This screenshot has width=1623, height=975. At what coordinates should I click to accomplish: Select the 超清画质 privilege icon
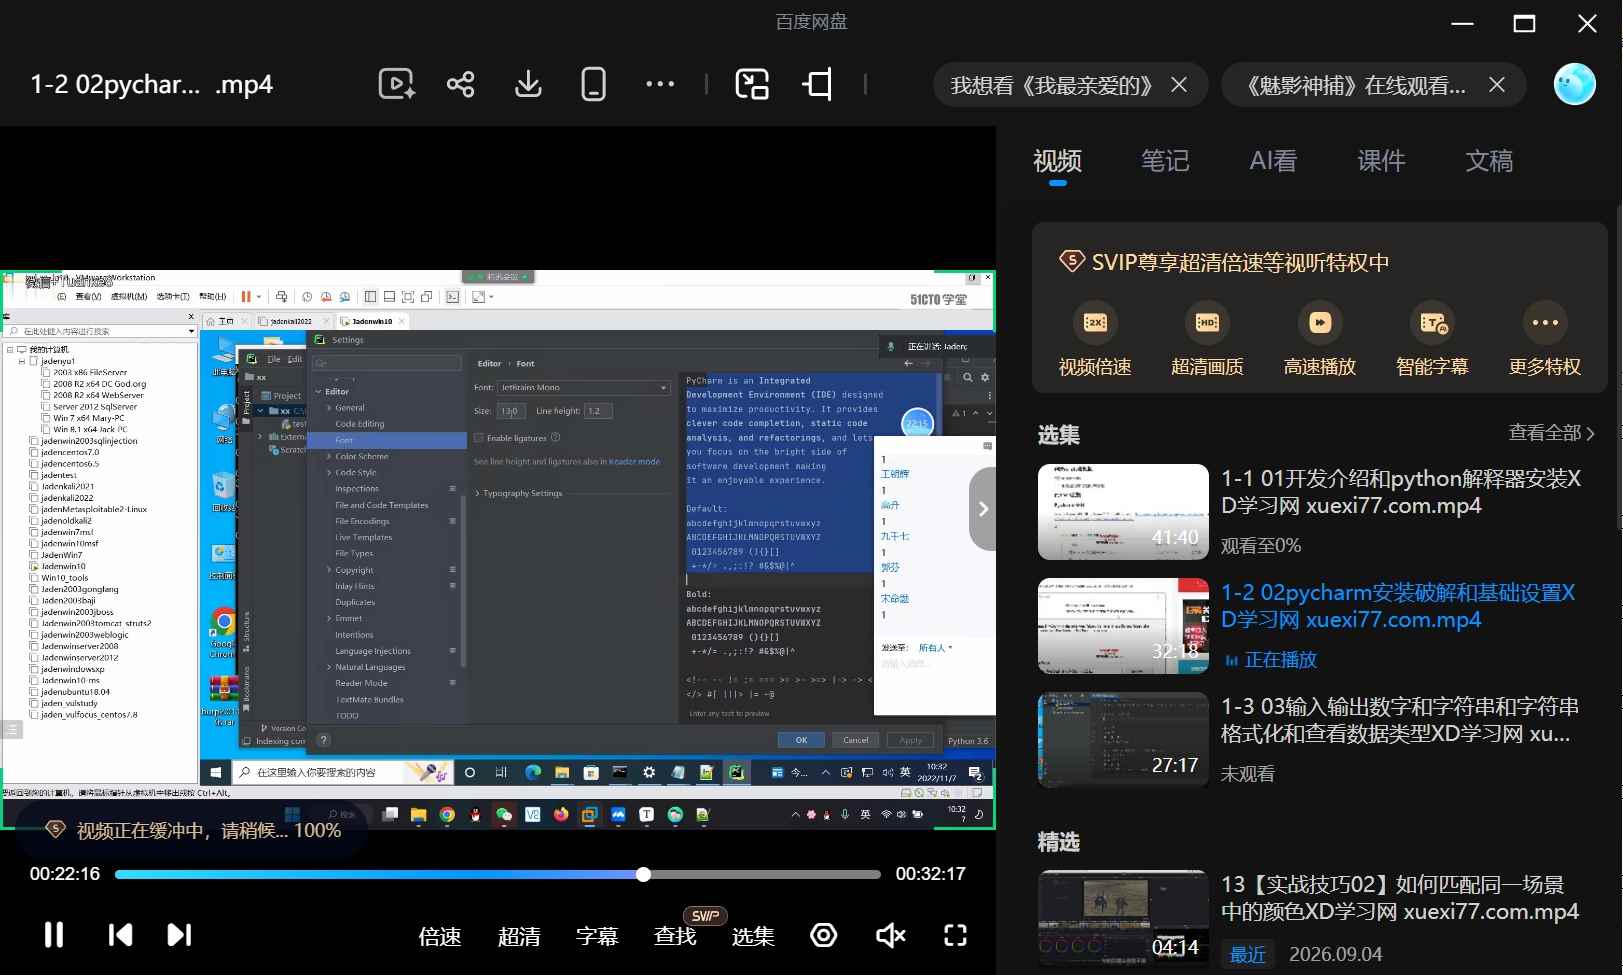pyautogui.click(x=1207, y=322)
